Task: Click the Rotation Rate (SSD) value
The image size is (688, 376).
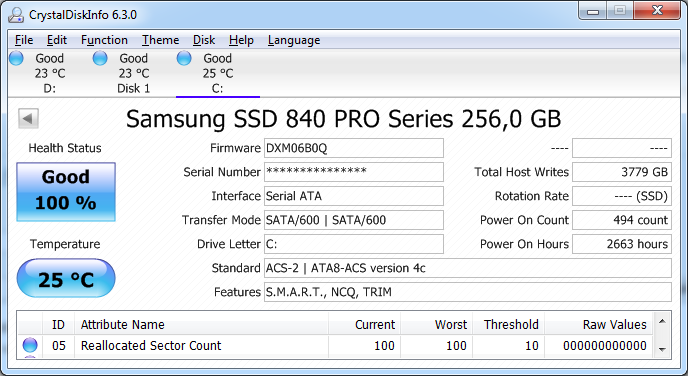Action: click(622, 196)
